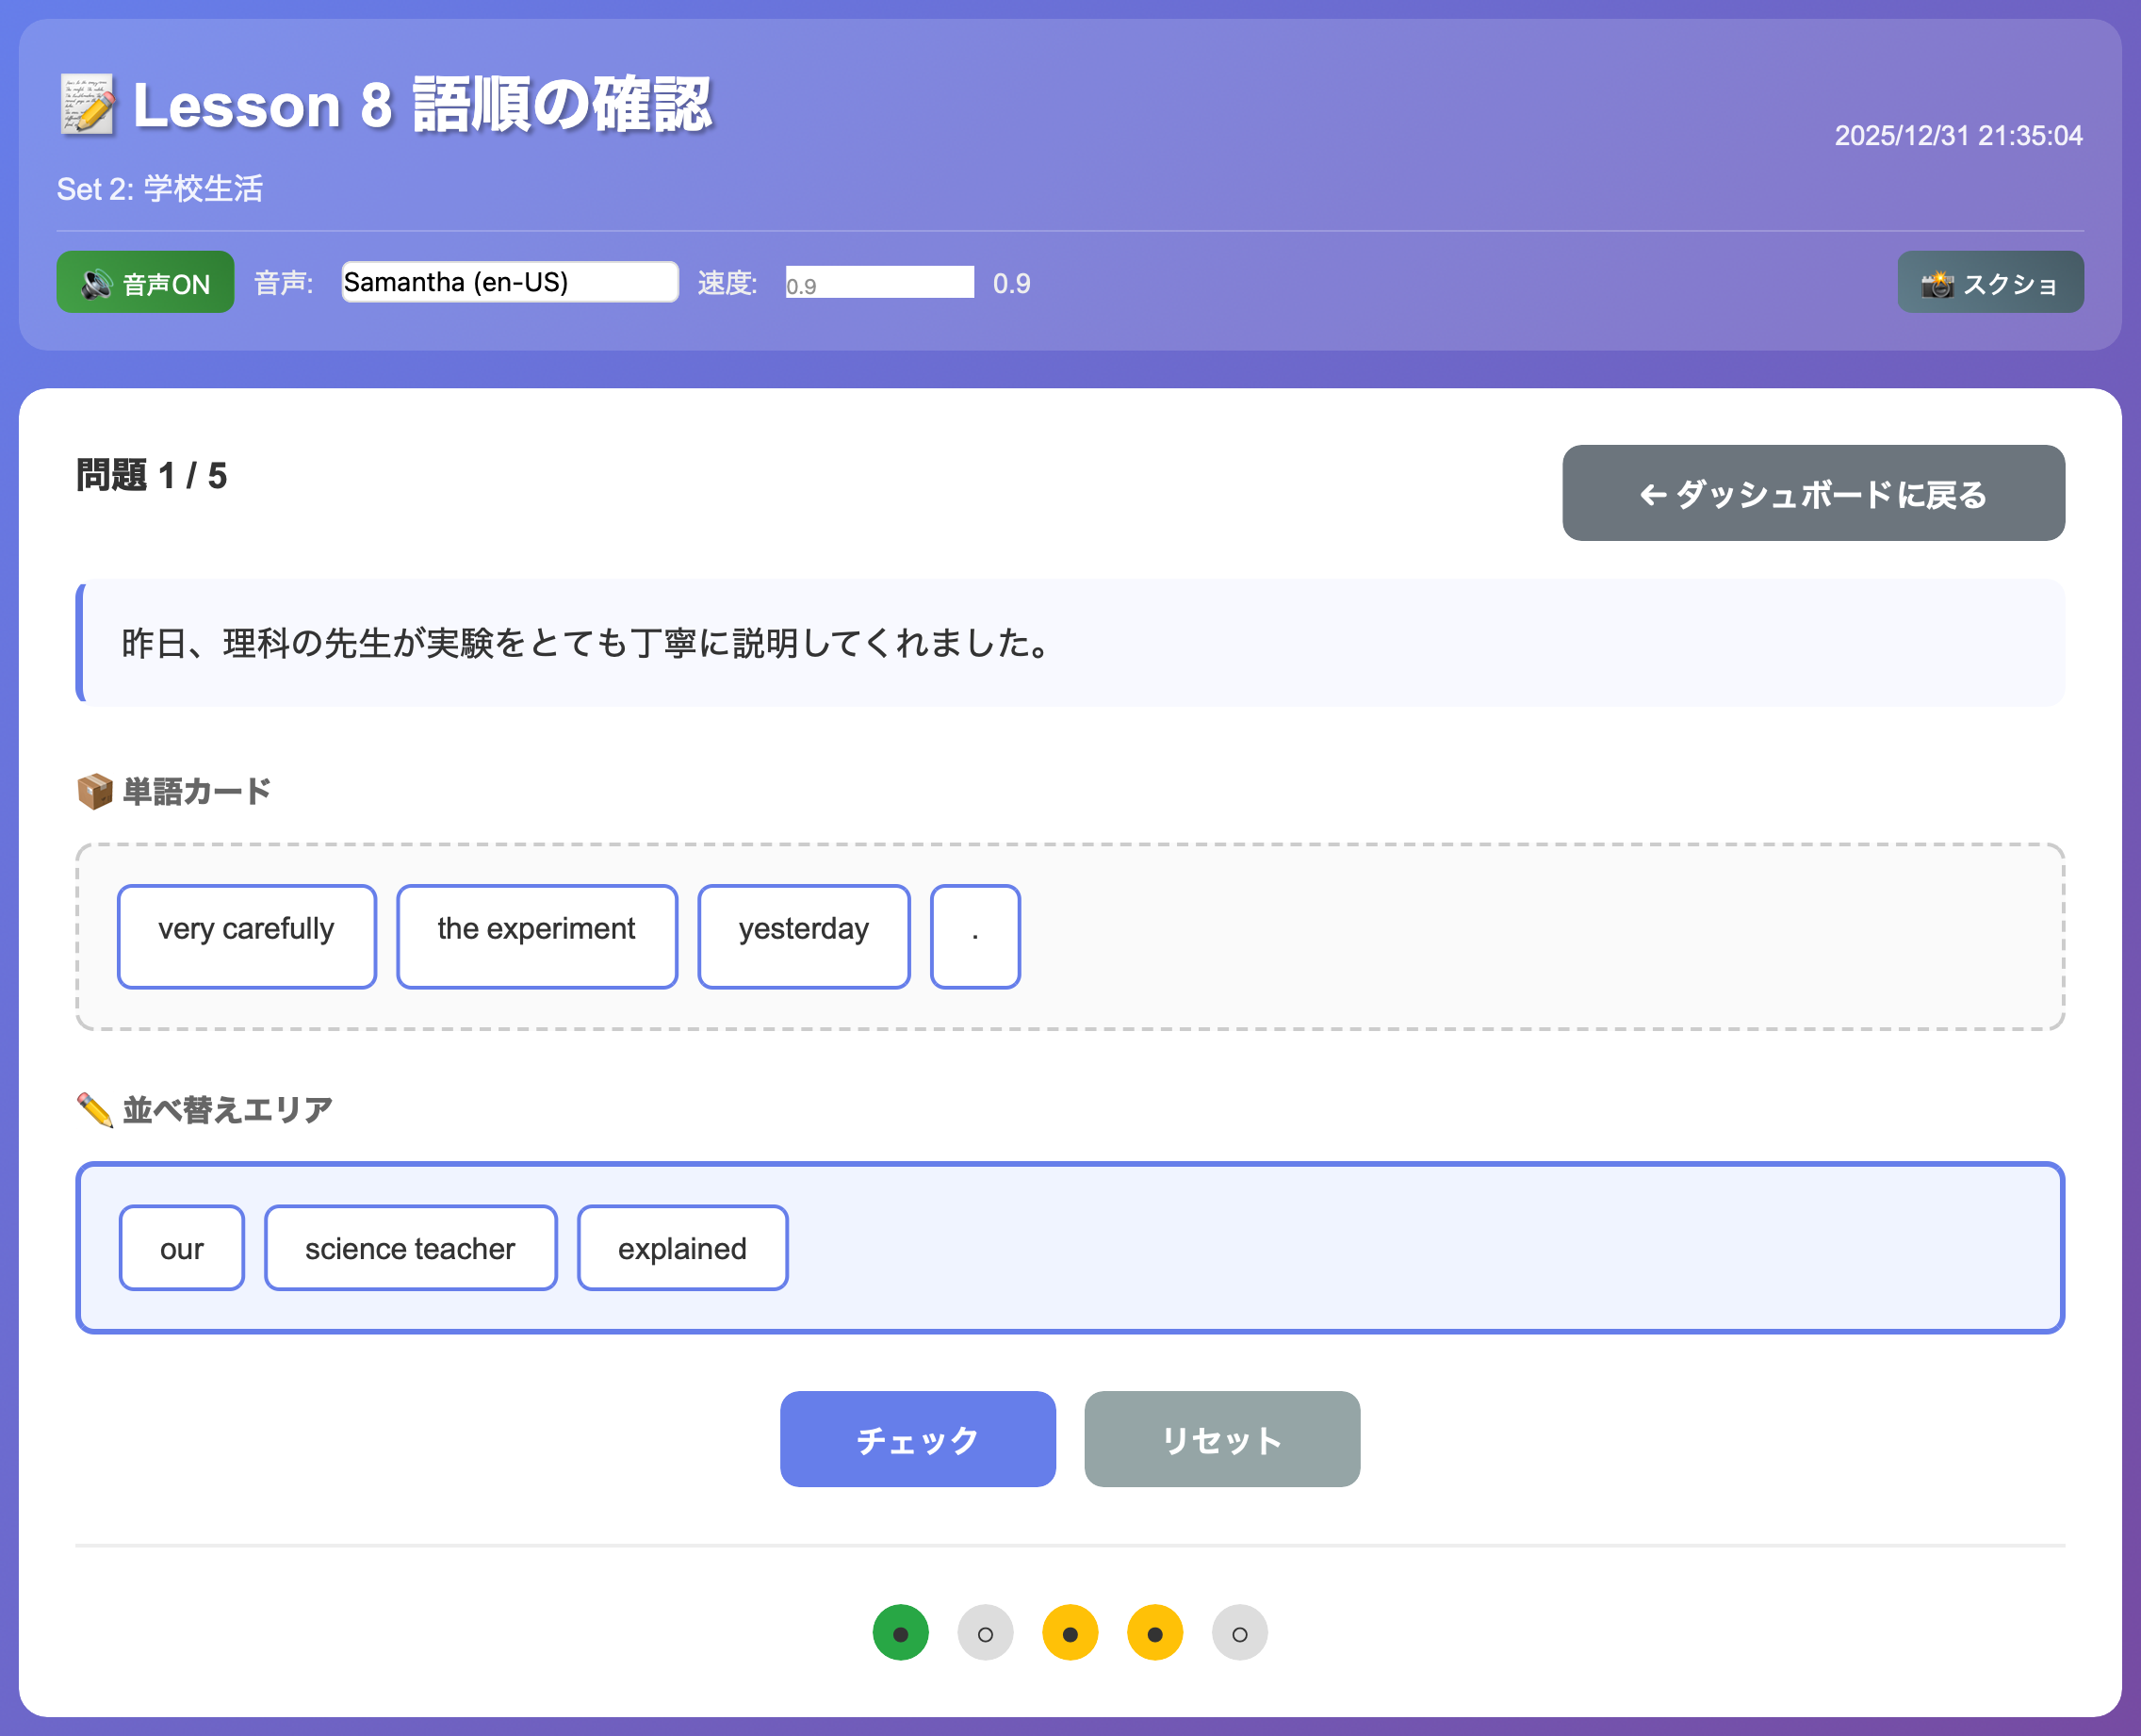This screenshot has width=2141, height=1736.
Task: Click the "science teacher" placed card
Action: point(410,1247)
